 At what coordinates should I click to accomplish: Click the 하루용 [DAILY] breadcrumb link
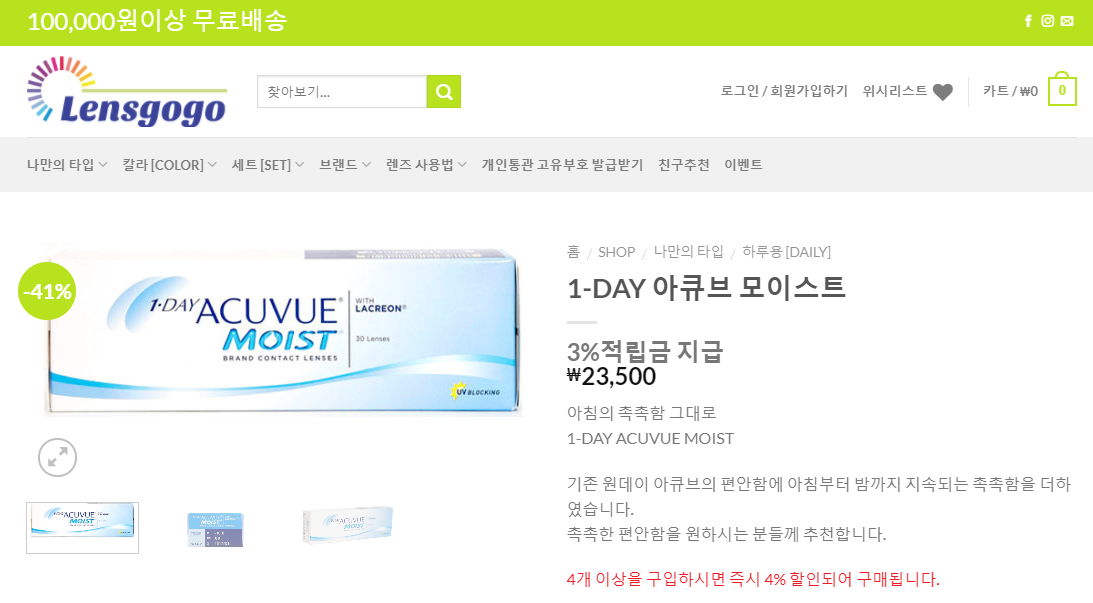(x=786, y=252)
